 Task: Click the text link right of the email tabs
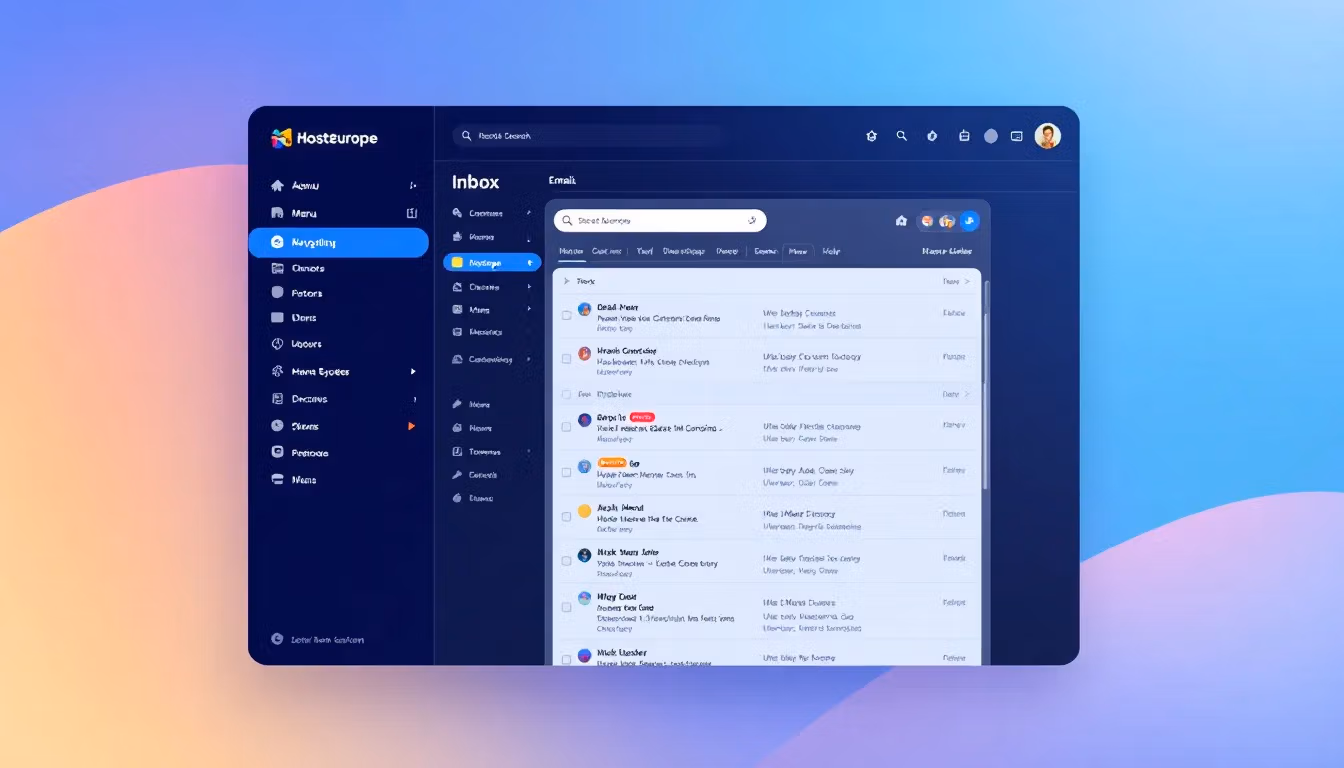coord(946,252)
